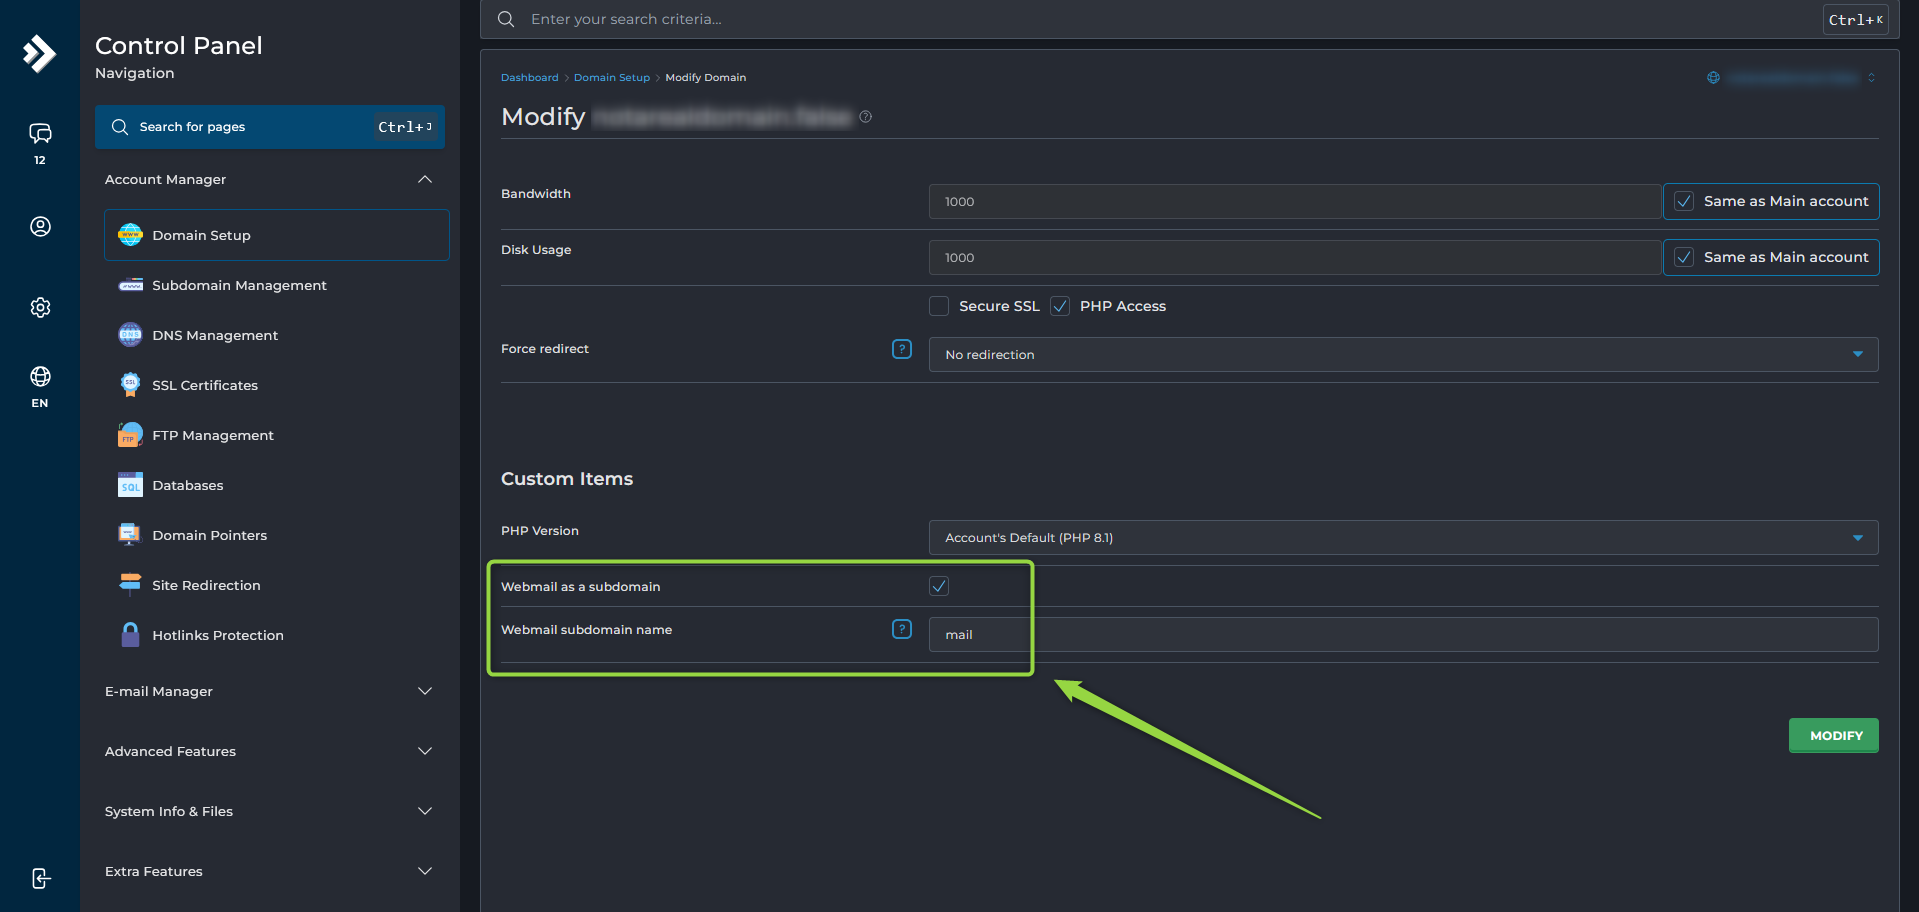Go to SSL Certificates
This screenshot has height=912, width=1919.
[277, 385]
